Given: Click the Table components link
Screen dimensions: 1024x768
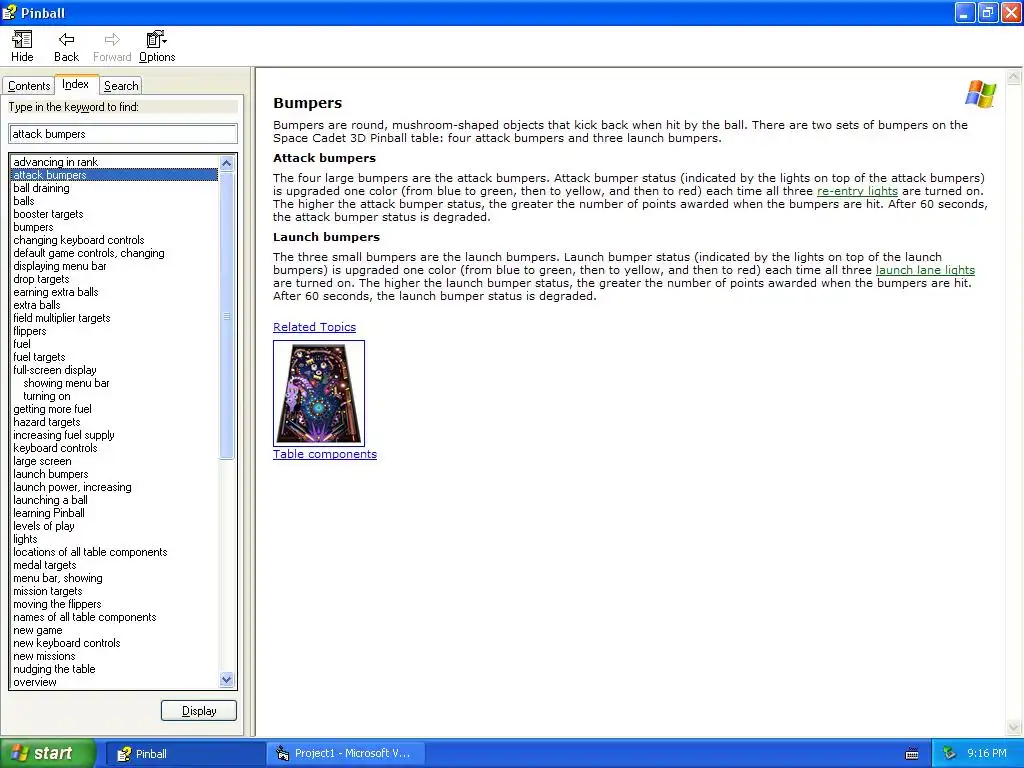Looking at the screenshot, I should tap(325, 454).
